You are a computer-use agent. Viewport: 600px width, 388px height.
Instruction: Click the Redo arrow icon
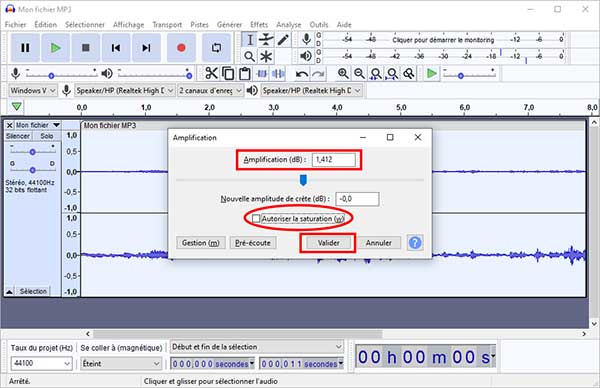[x=318, y=73]
